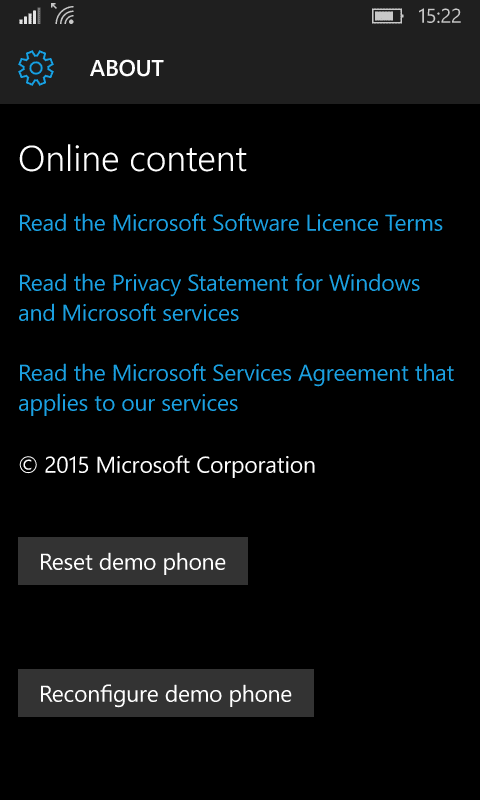The height and width of the screenshot is (800, 480).
Task: Tap link line 'applies to our services'
Action: [x=128, y=404]
